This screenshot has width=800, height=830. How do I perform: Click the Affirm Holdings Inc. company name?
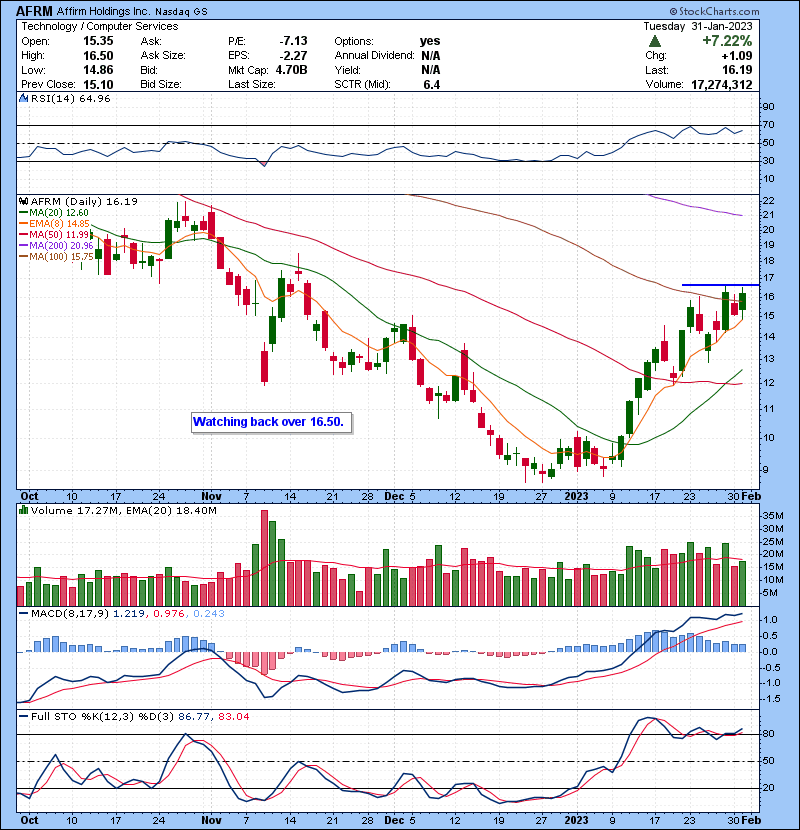coord(103,11)
